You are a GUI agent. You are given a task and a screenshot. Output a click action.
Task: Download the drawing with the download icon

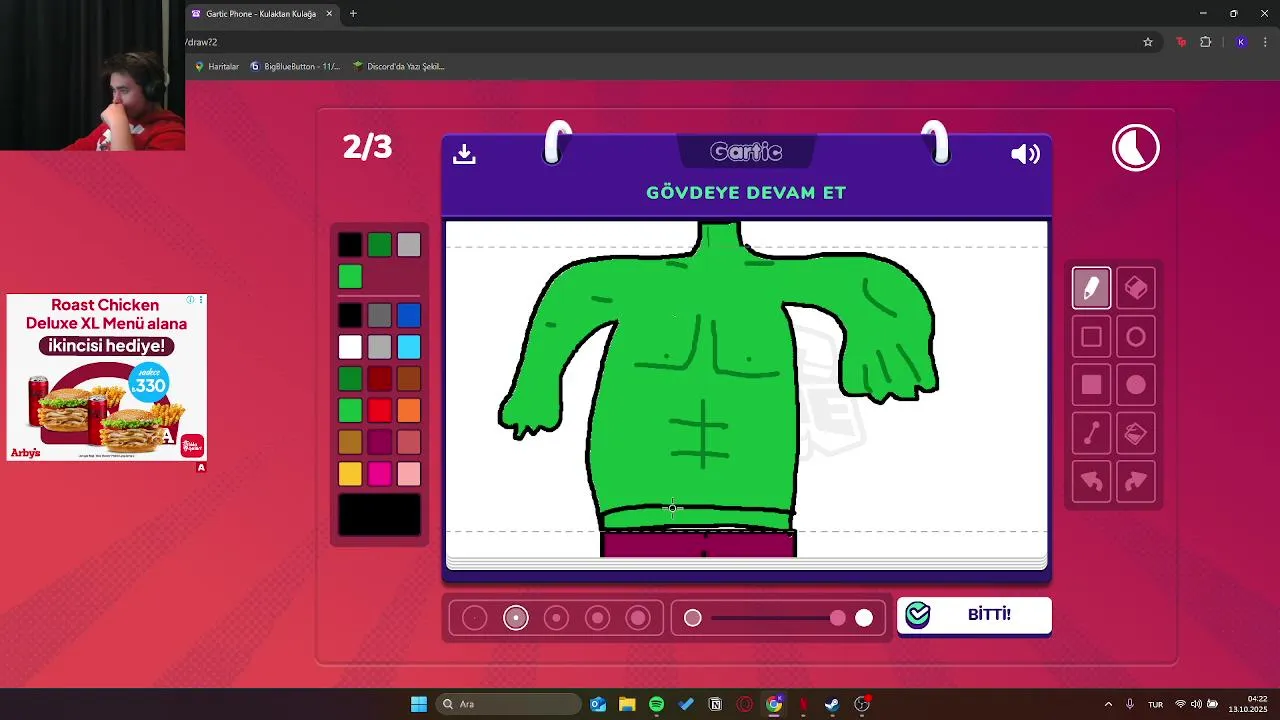coord(464,154)
